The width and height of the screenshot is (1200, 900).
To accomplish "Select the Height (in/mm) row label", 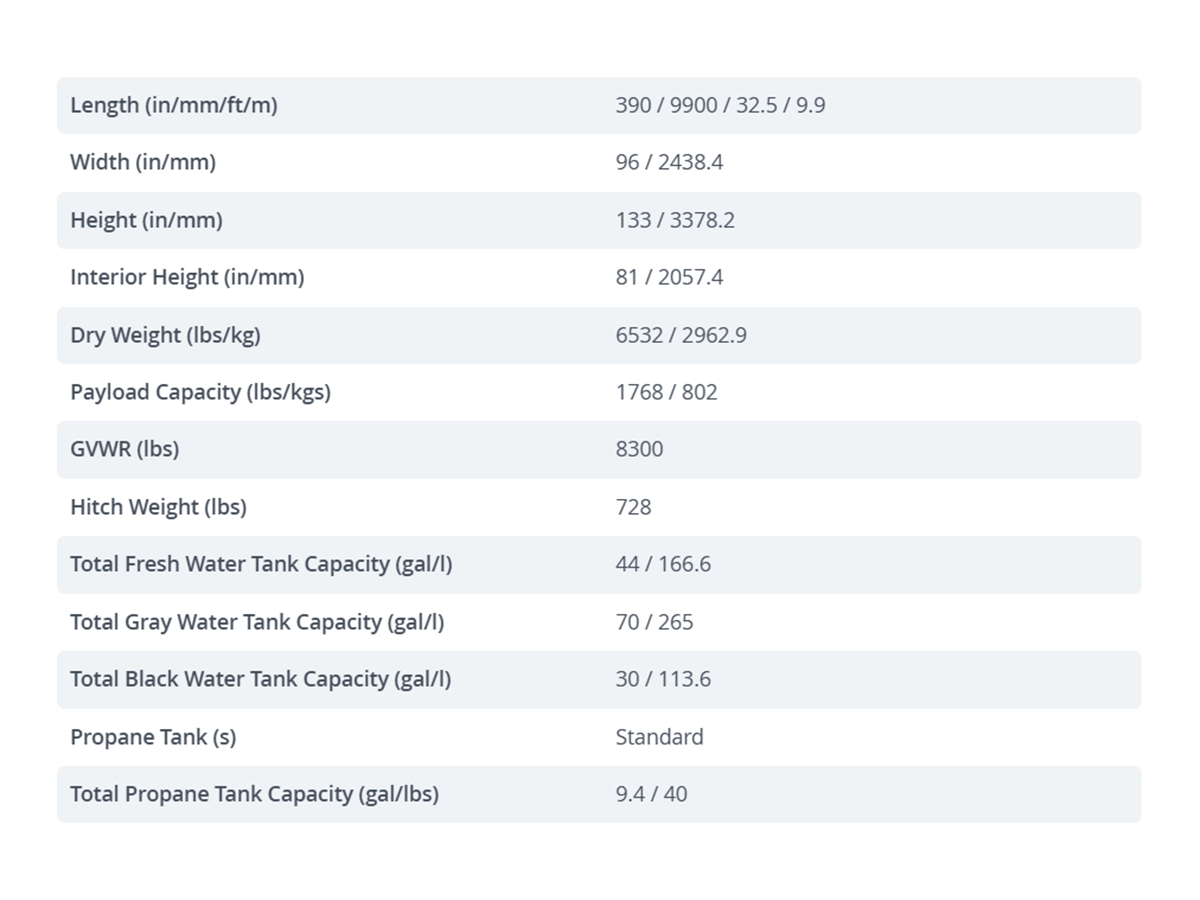I will pos(146,220).
